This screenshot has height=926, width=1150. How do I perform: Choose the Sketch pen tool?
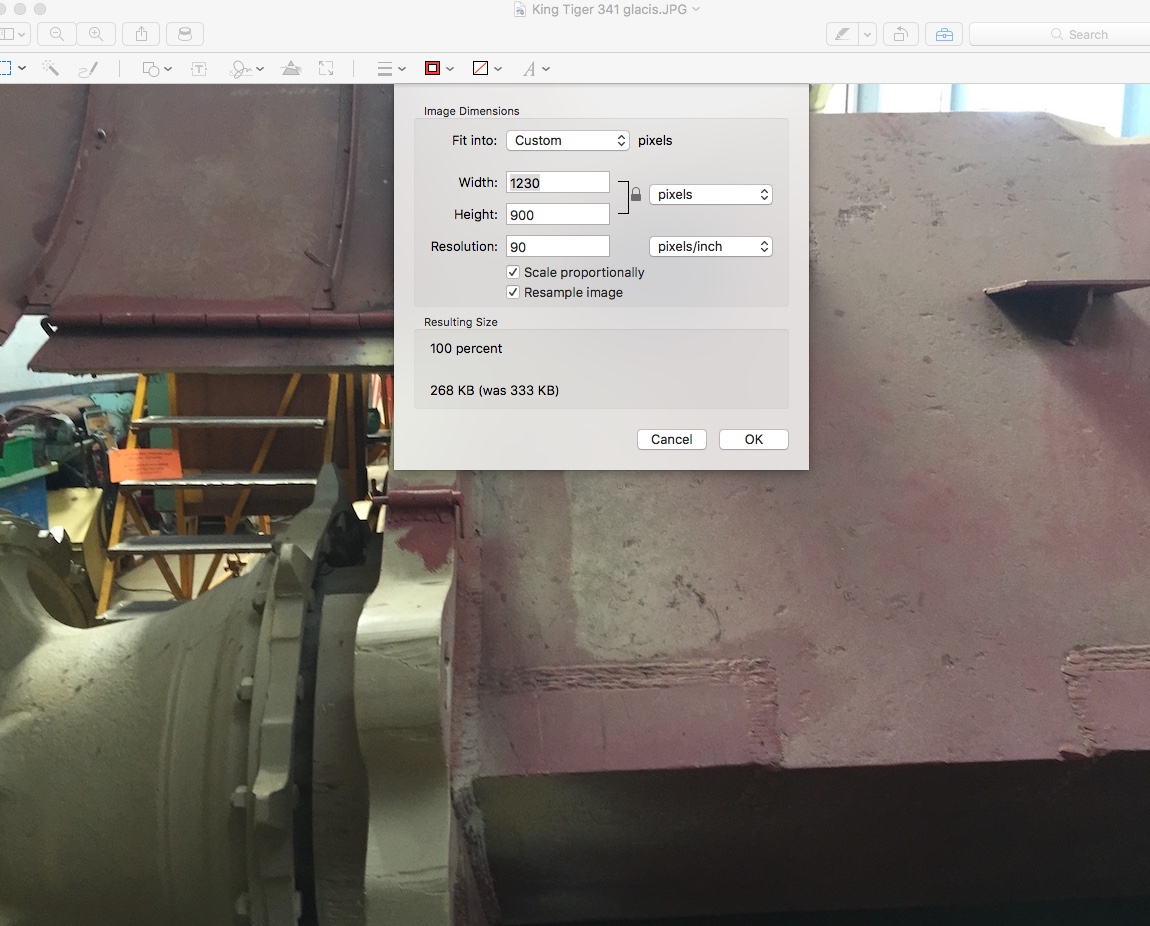click(88, 69)
